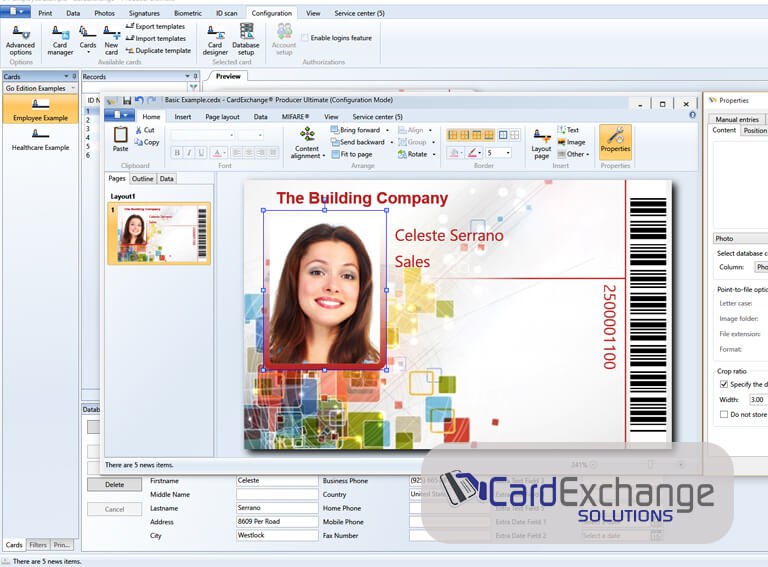The image size is (768, 567).
Task: Click the City field showing Westlock
Action: 277,536
